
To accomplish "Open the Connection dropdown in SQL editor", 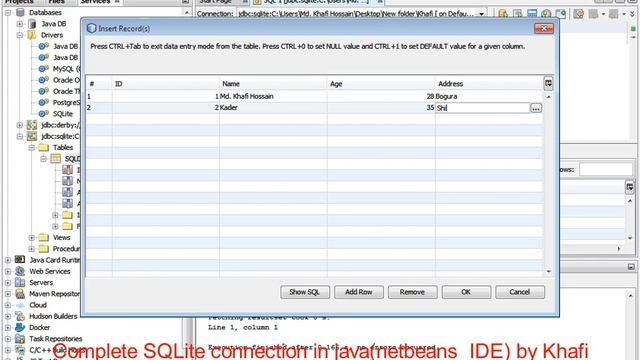I will (482, 14).
